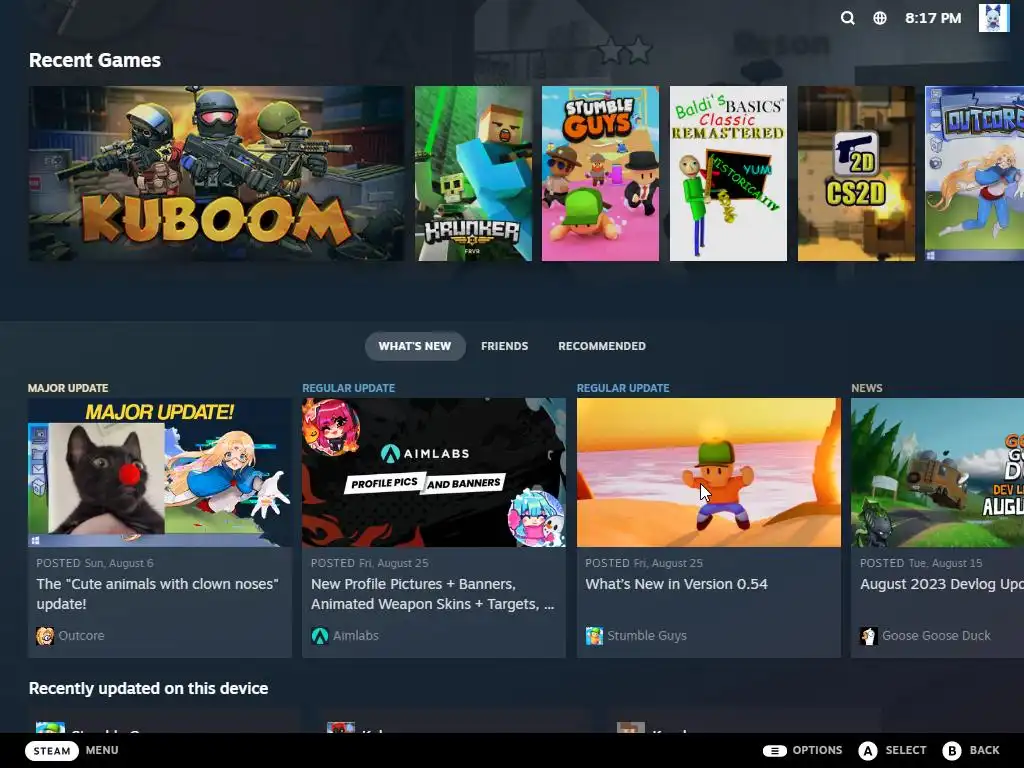Click the Outcore publisher icon

(x=45, y=635)
